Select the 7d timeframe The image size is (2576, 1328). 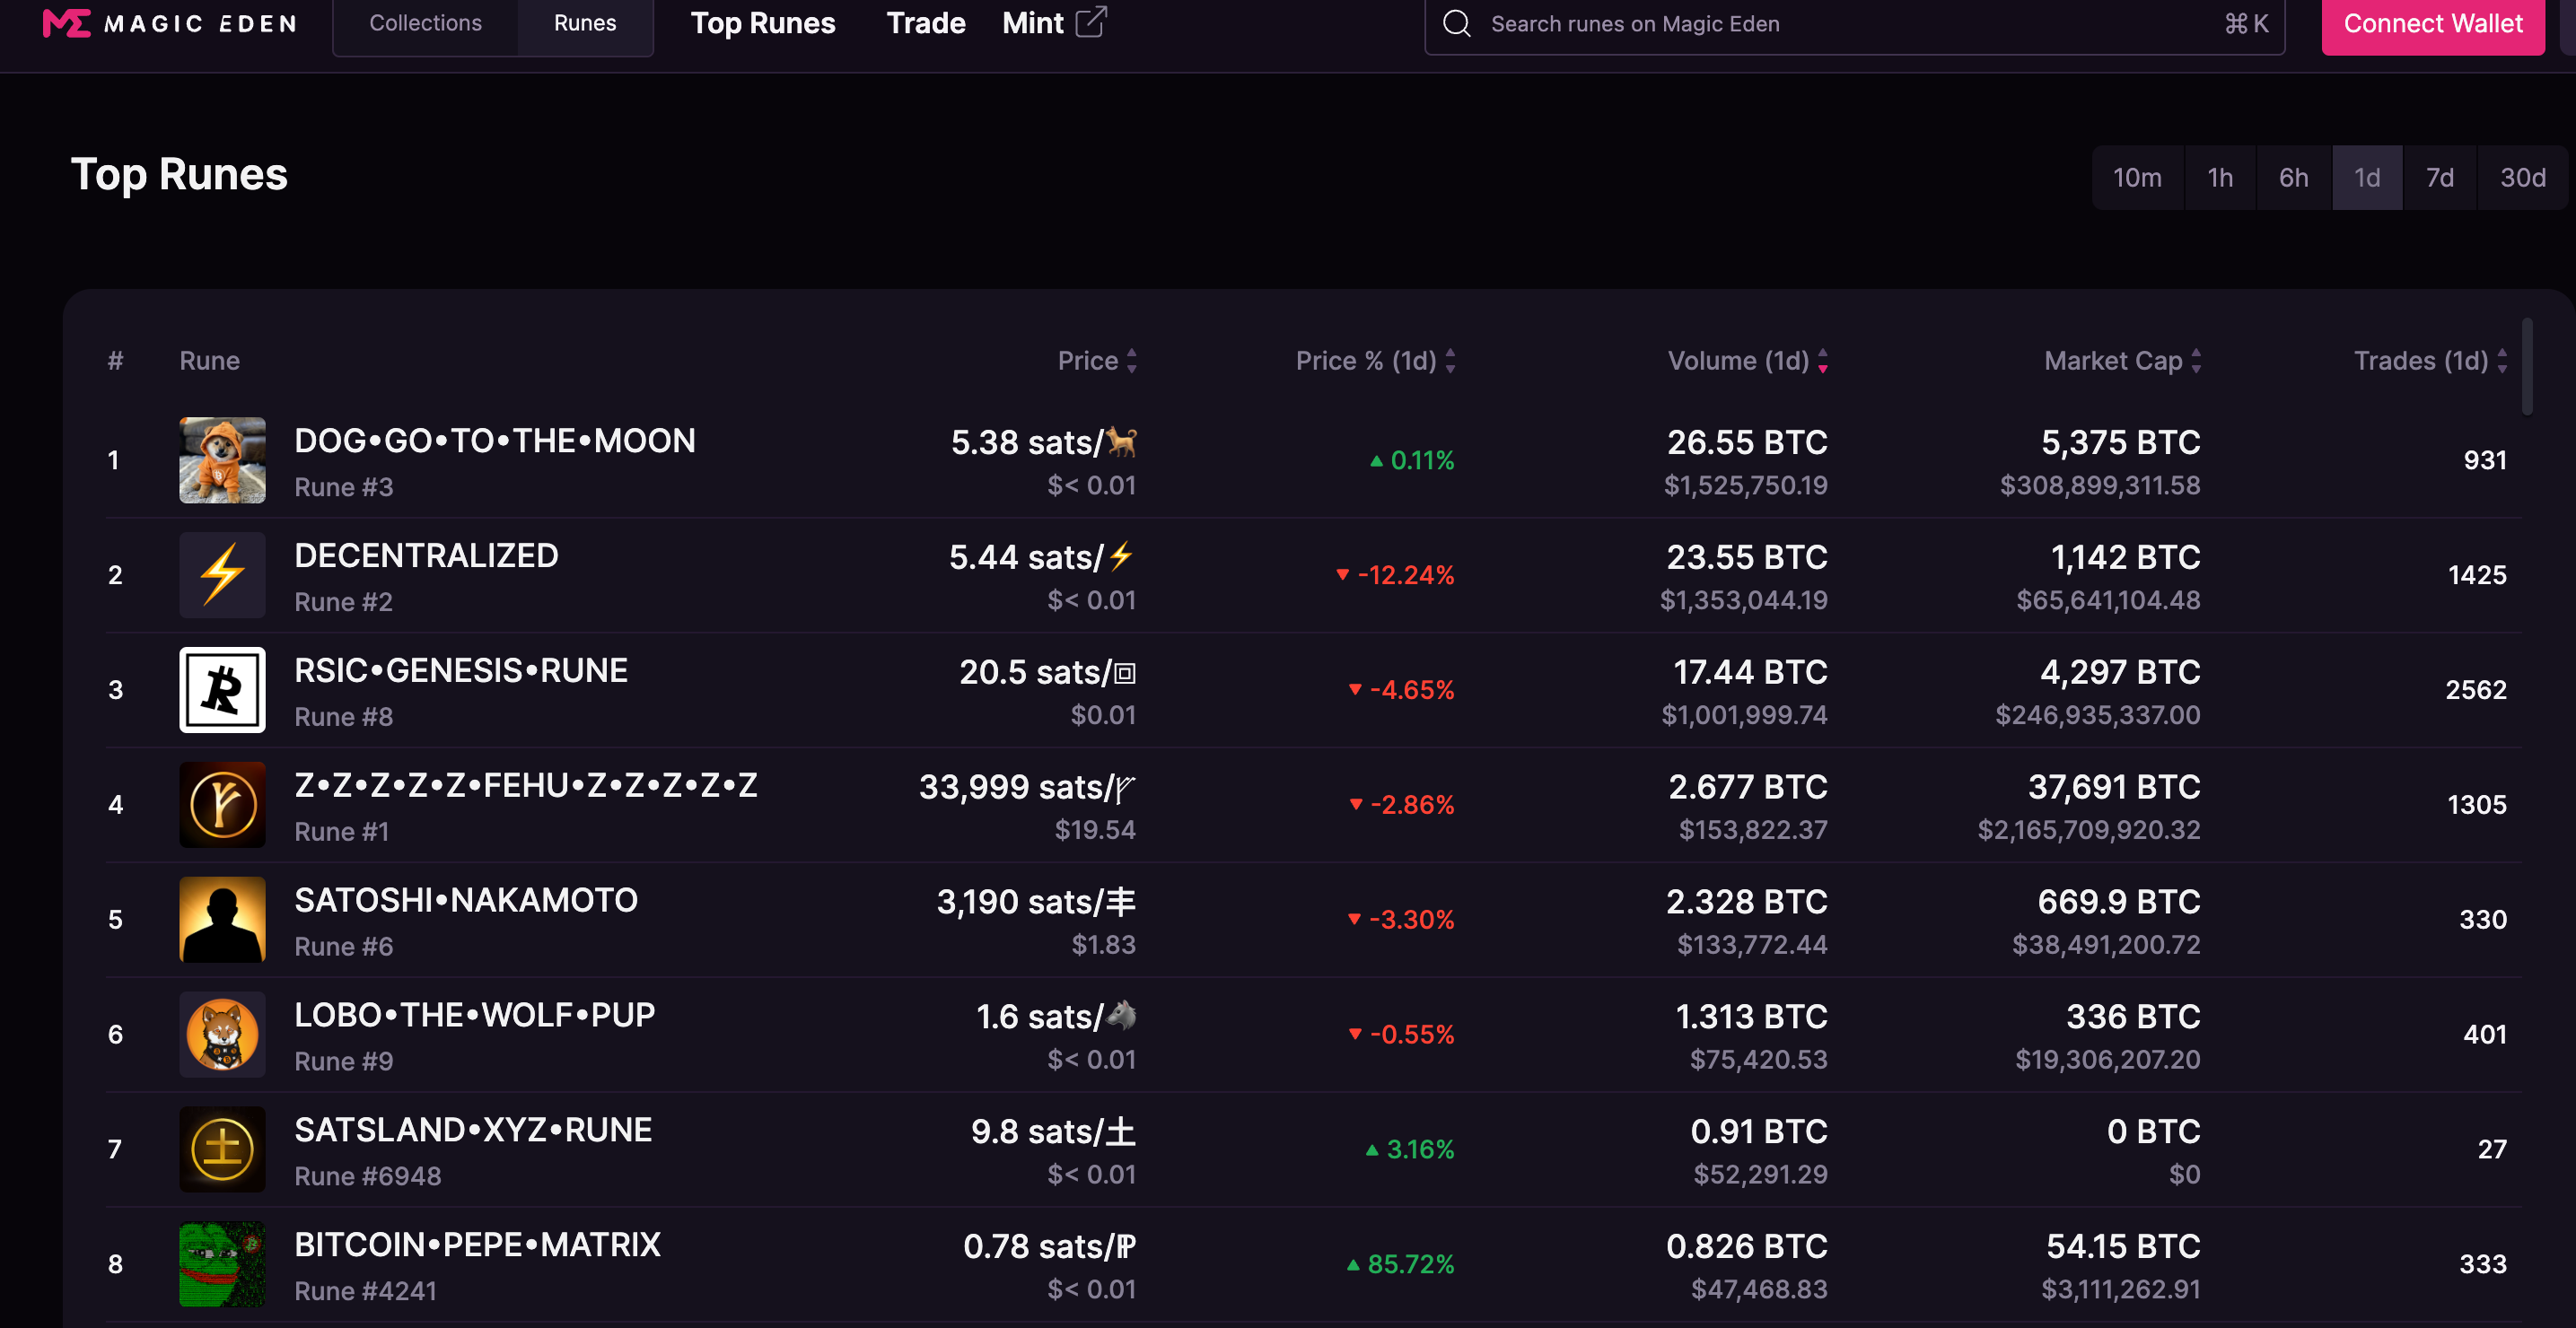pos(2440,178)
